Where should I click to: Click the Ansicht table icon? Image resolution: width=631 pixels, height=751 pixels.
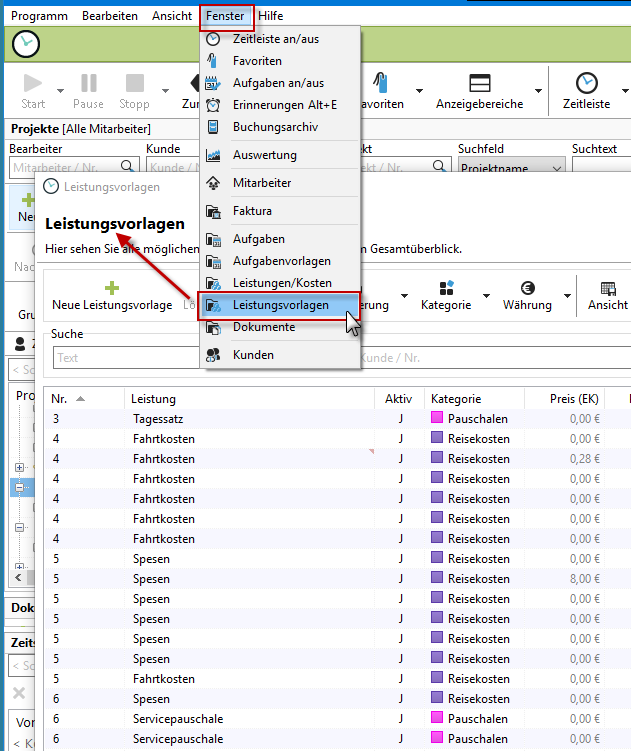click(x=608, y=287)
